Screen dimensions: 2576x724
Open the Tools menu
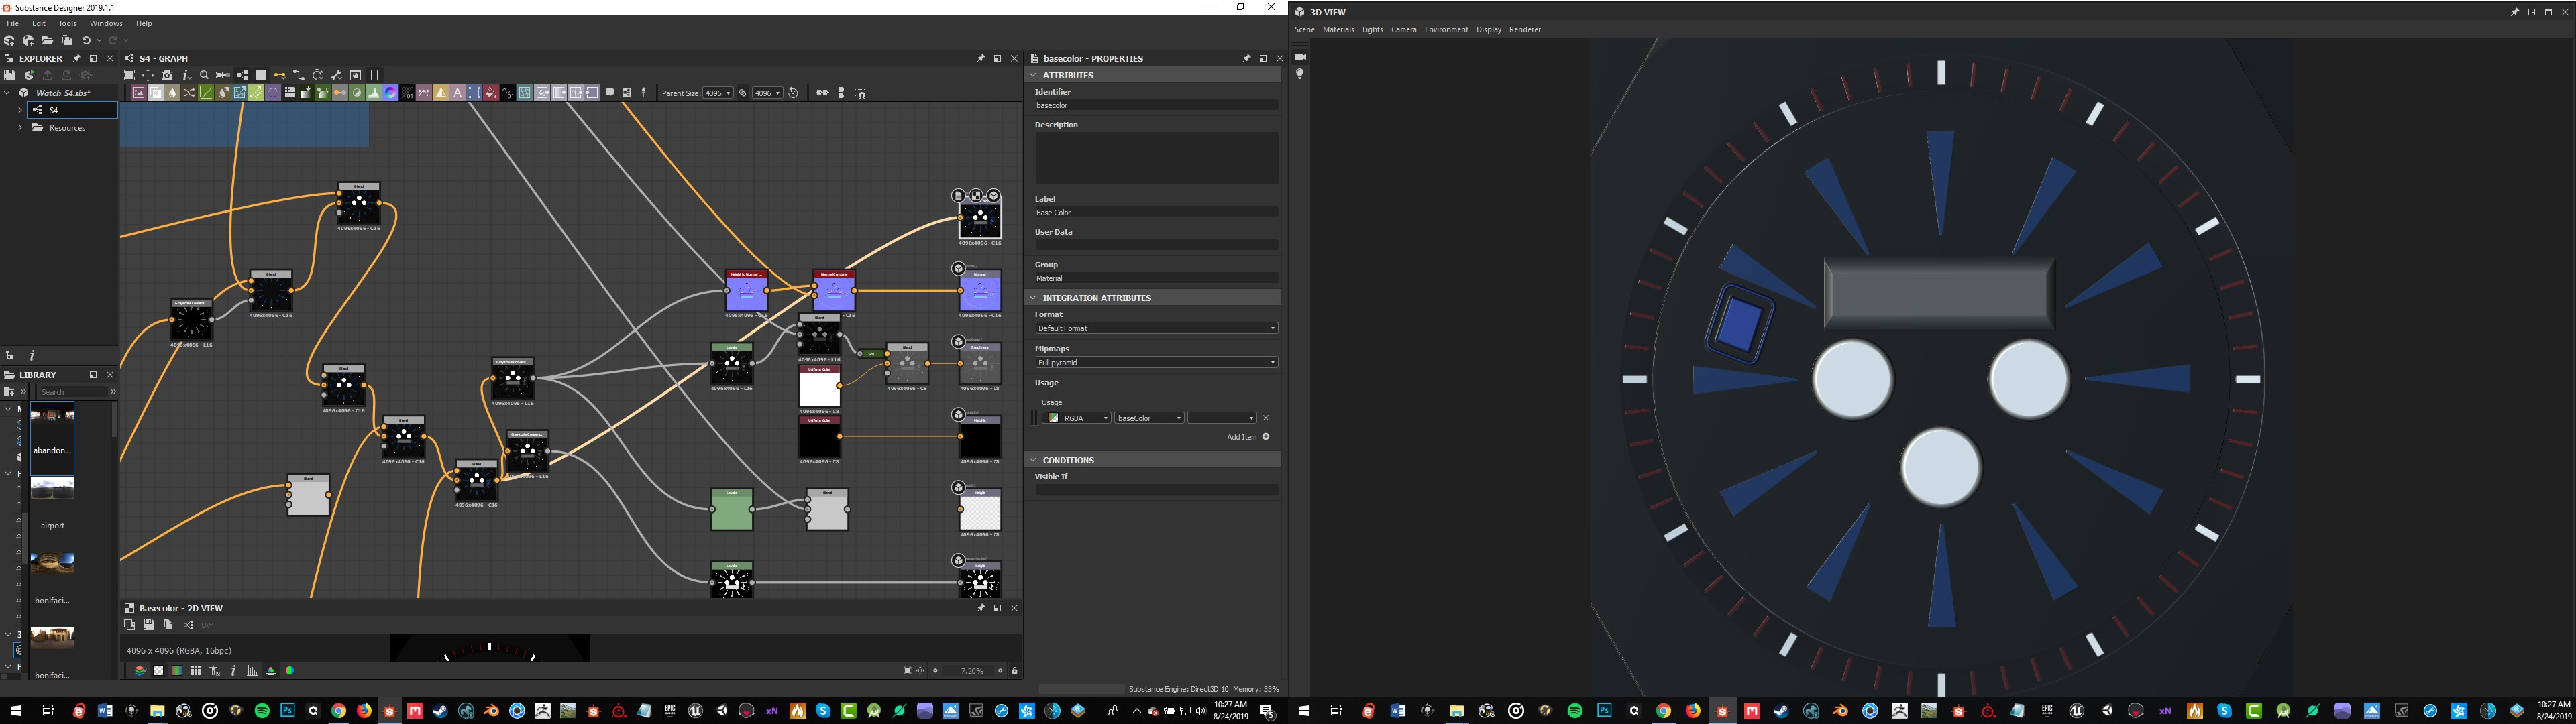click(67, 23)
